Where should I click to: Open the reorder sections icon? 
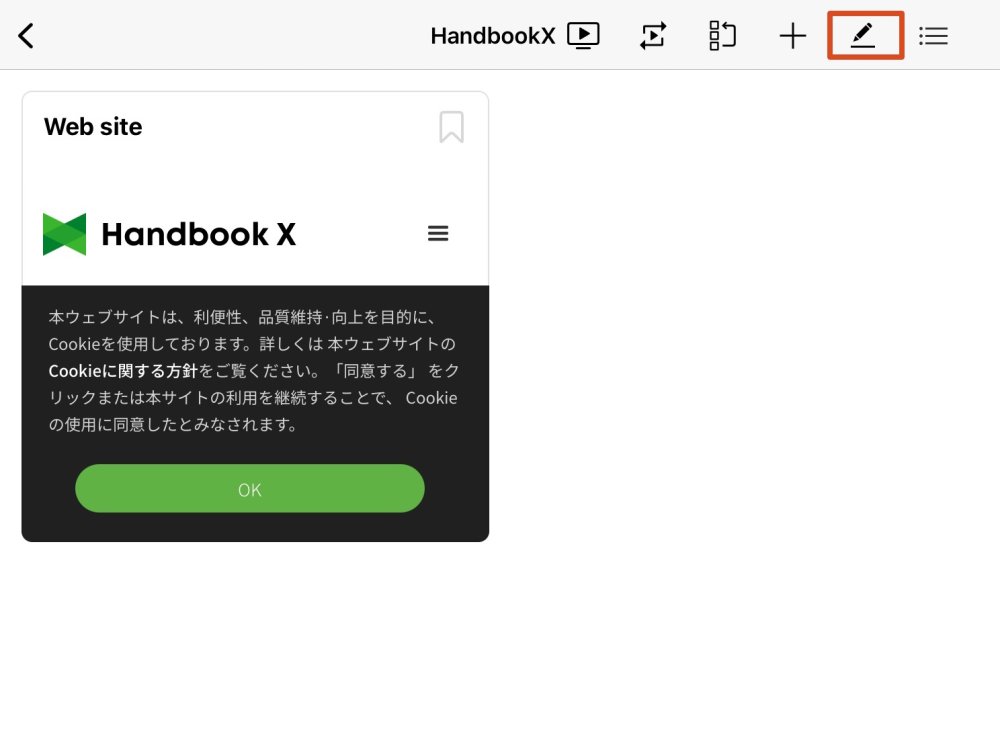723,36
